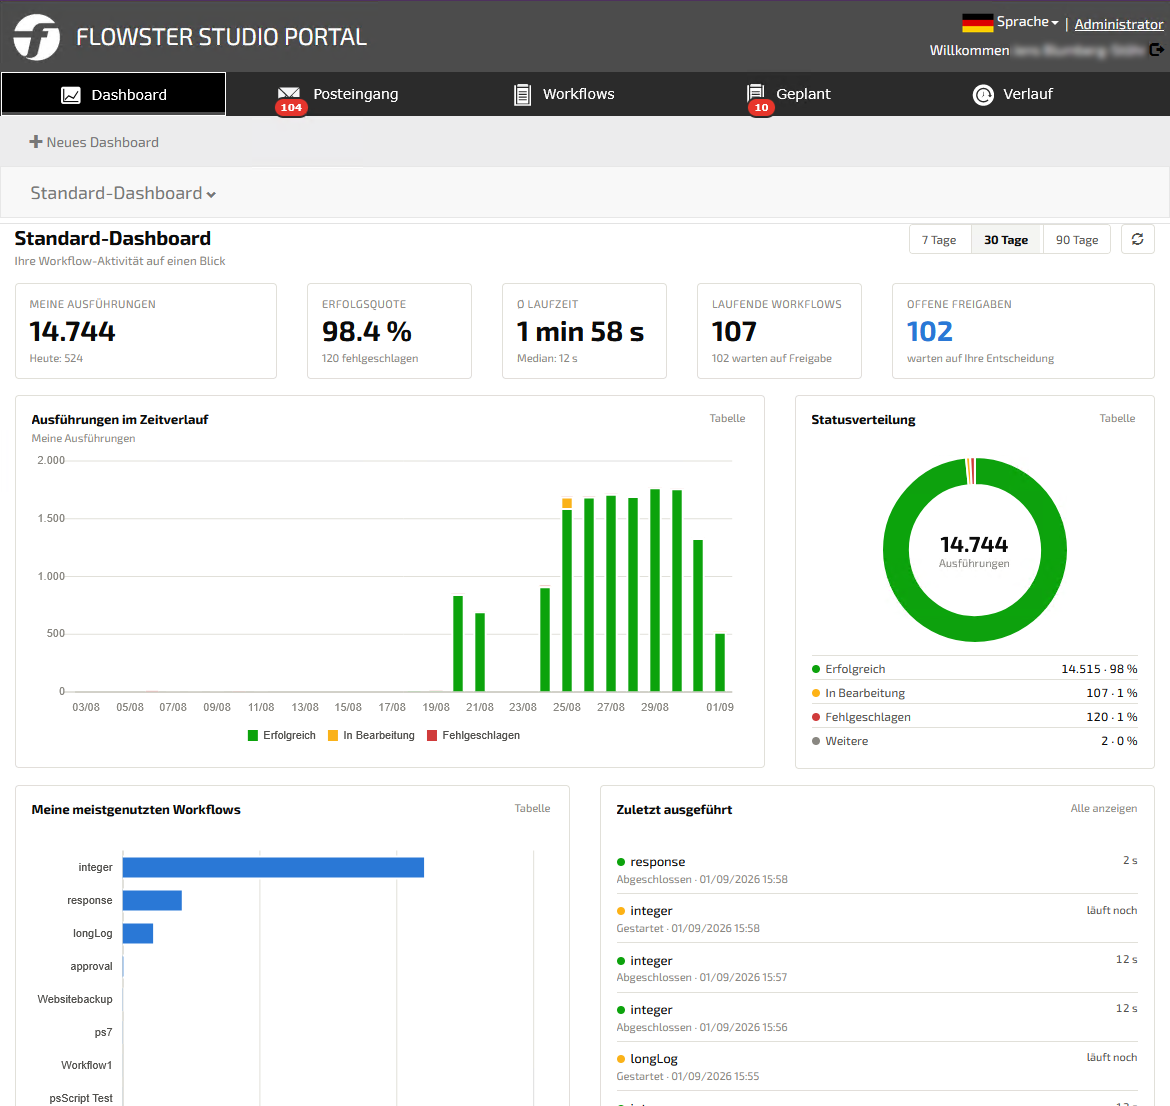Screen dimensions: 1170x1106
Task: Click the response bar in workflows chart
Action: coord(152,900)
